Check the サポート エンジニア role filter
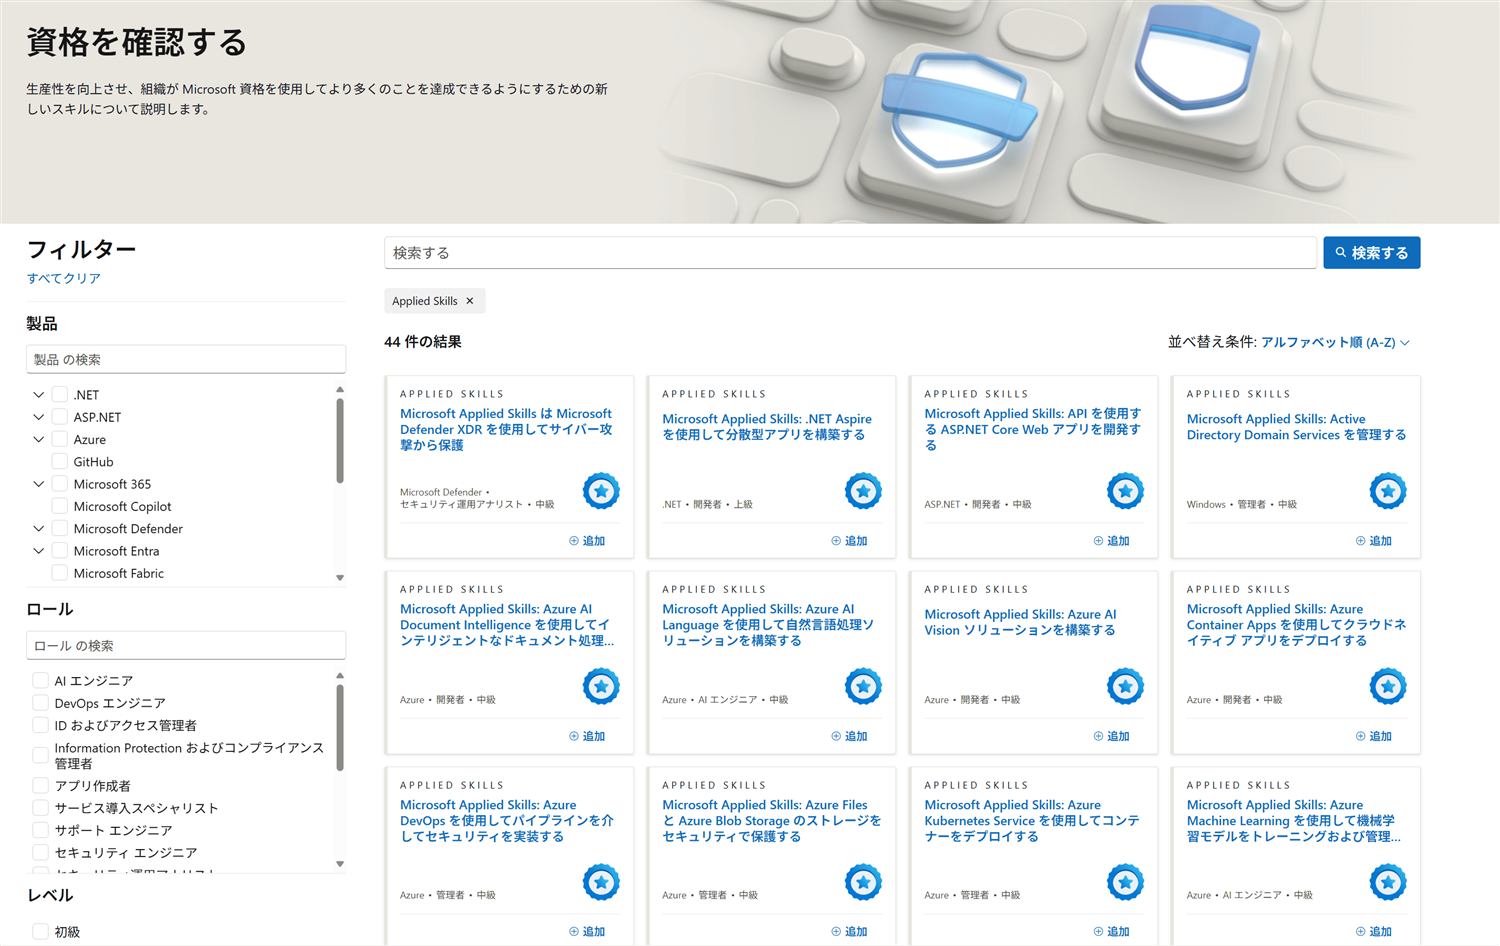Screen dimensions: 1500x946 (x=41, y=830)
